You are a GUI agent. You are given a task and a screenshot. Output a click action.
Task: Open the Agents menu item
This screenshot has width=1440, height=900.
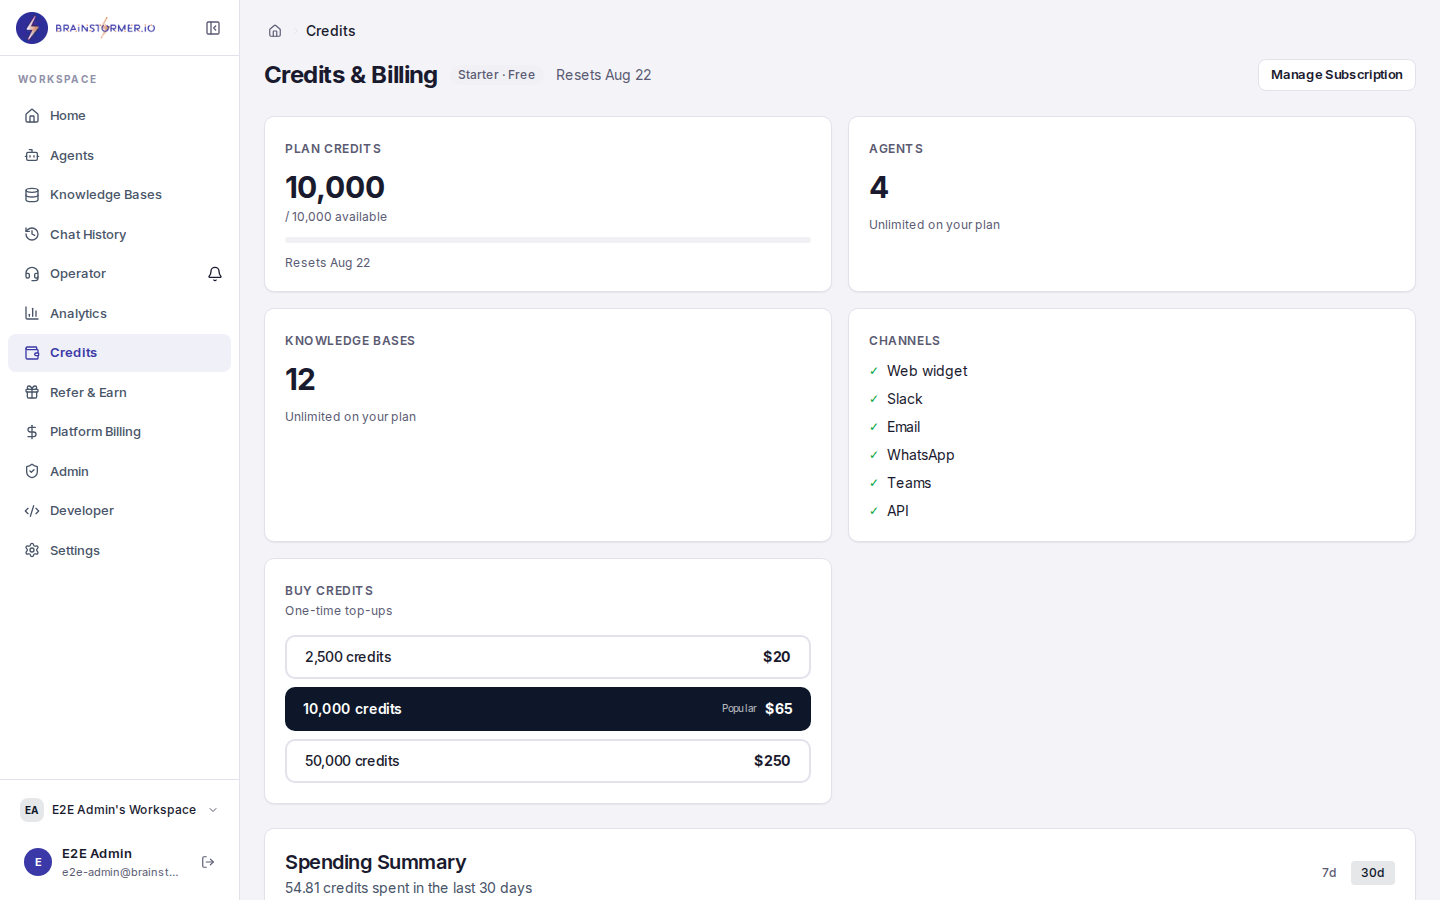tap(120, 155)
